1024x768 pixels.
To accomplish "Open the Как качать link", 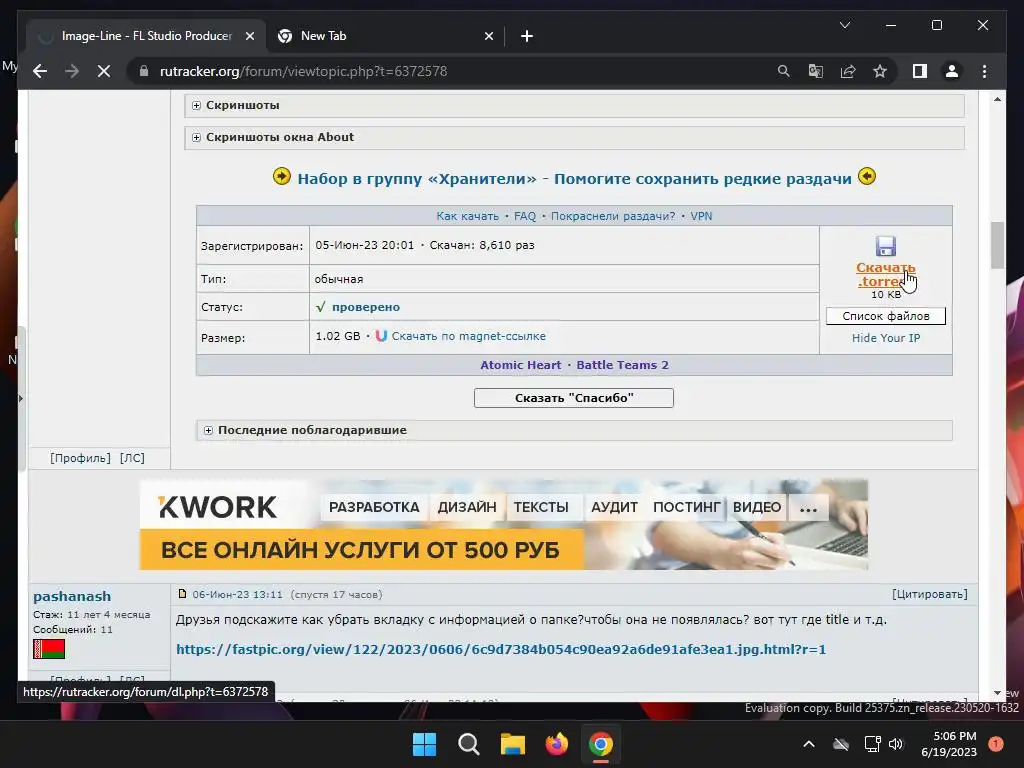I will tap(468, 216).
